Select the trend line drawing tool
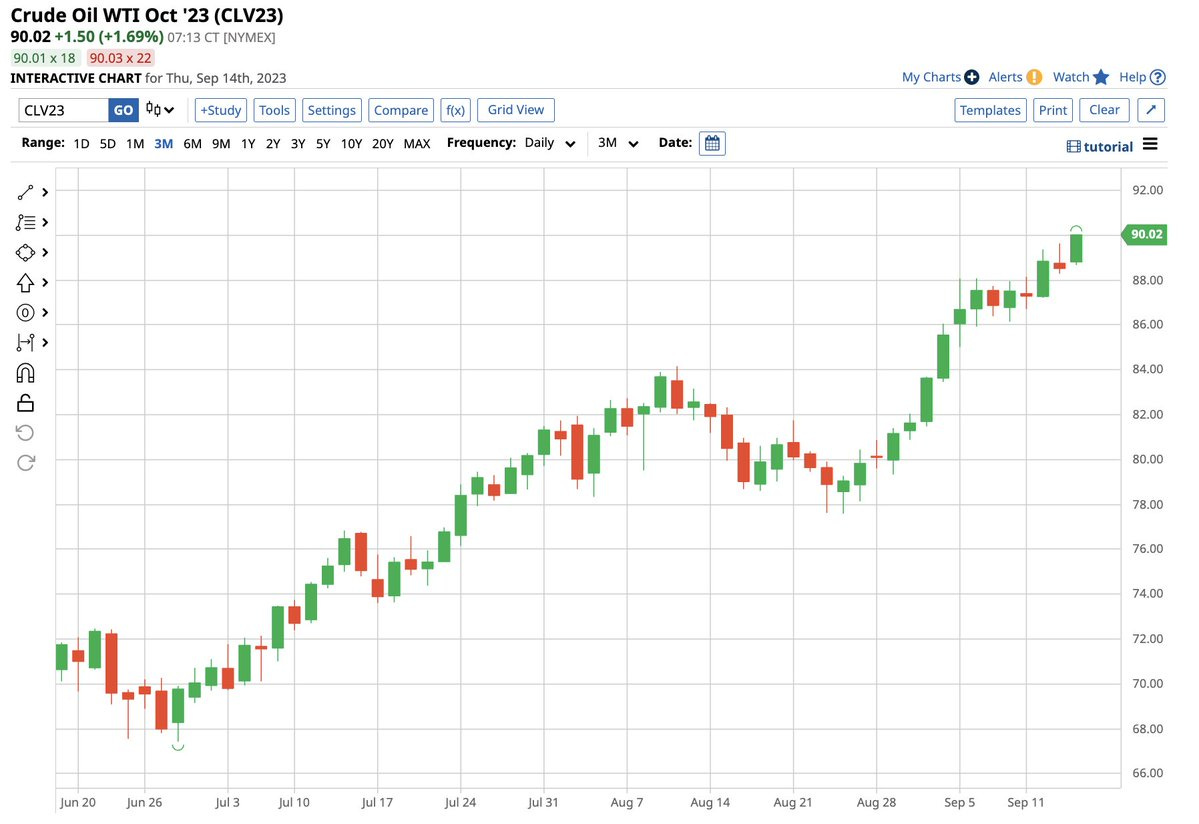Image resolution: width=1199 pixels, height=824 pixels. (x=26, y=192)
